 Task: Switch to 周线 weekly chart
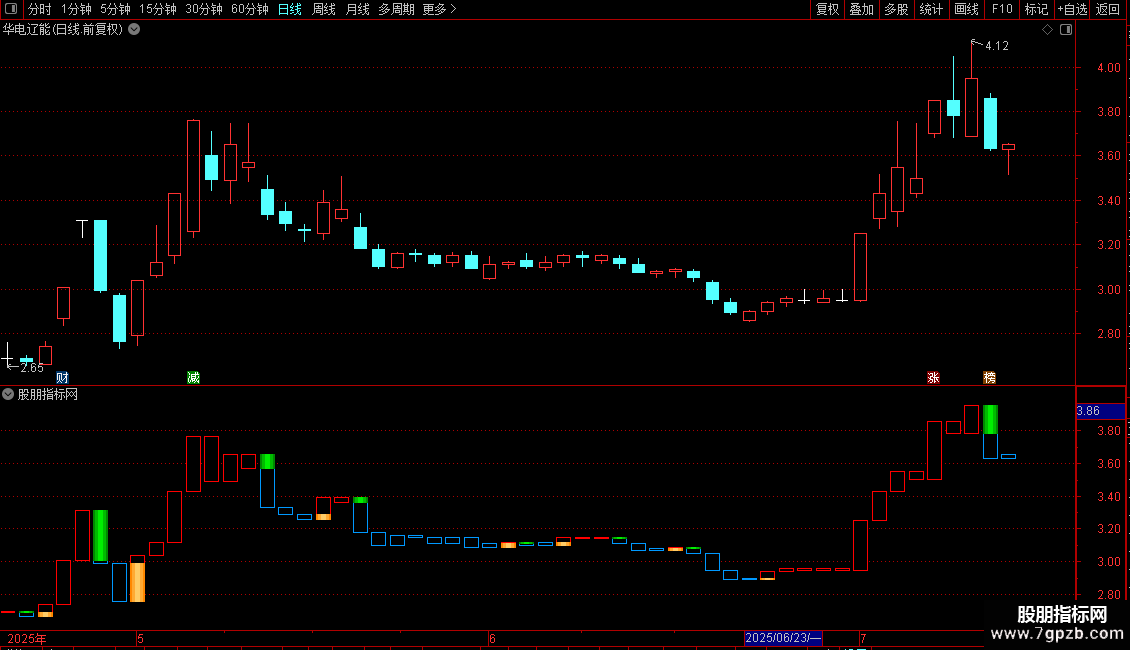point(324,9)
